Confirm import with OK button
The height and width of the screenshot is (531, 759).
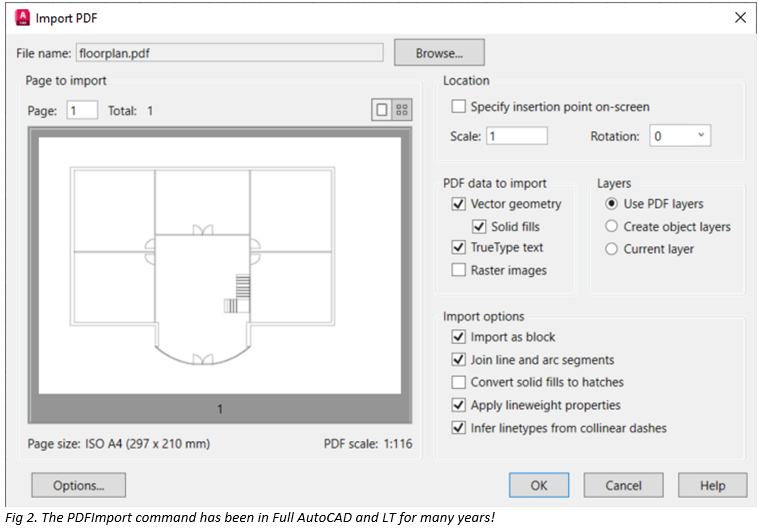tap(539, 485)
